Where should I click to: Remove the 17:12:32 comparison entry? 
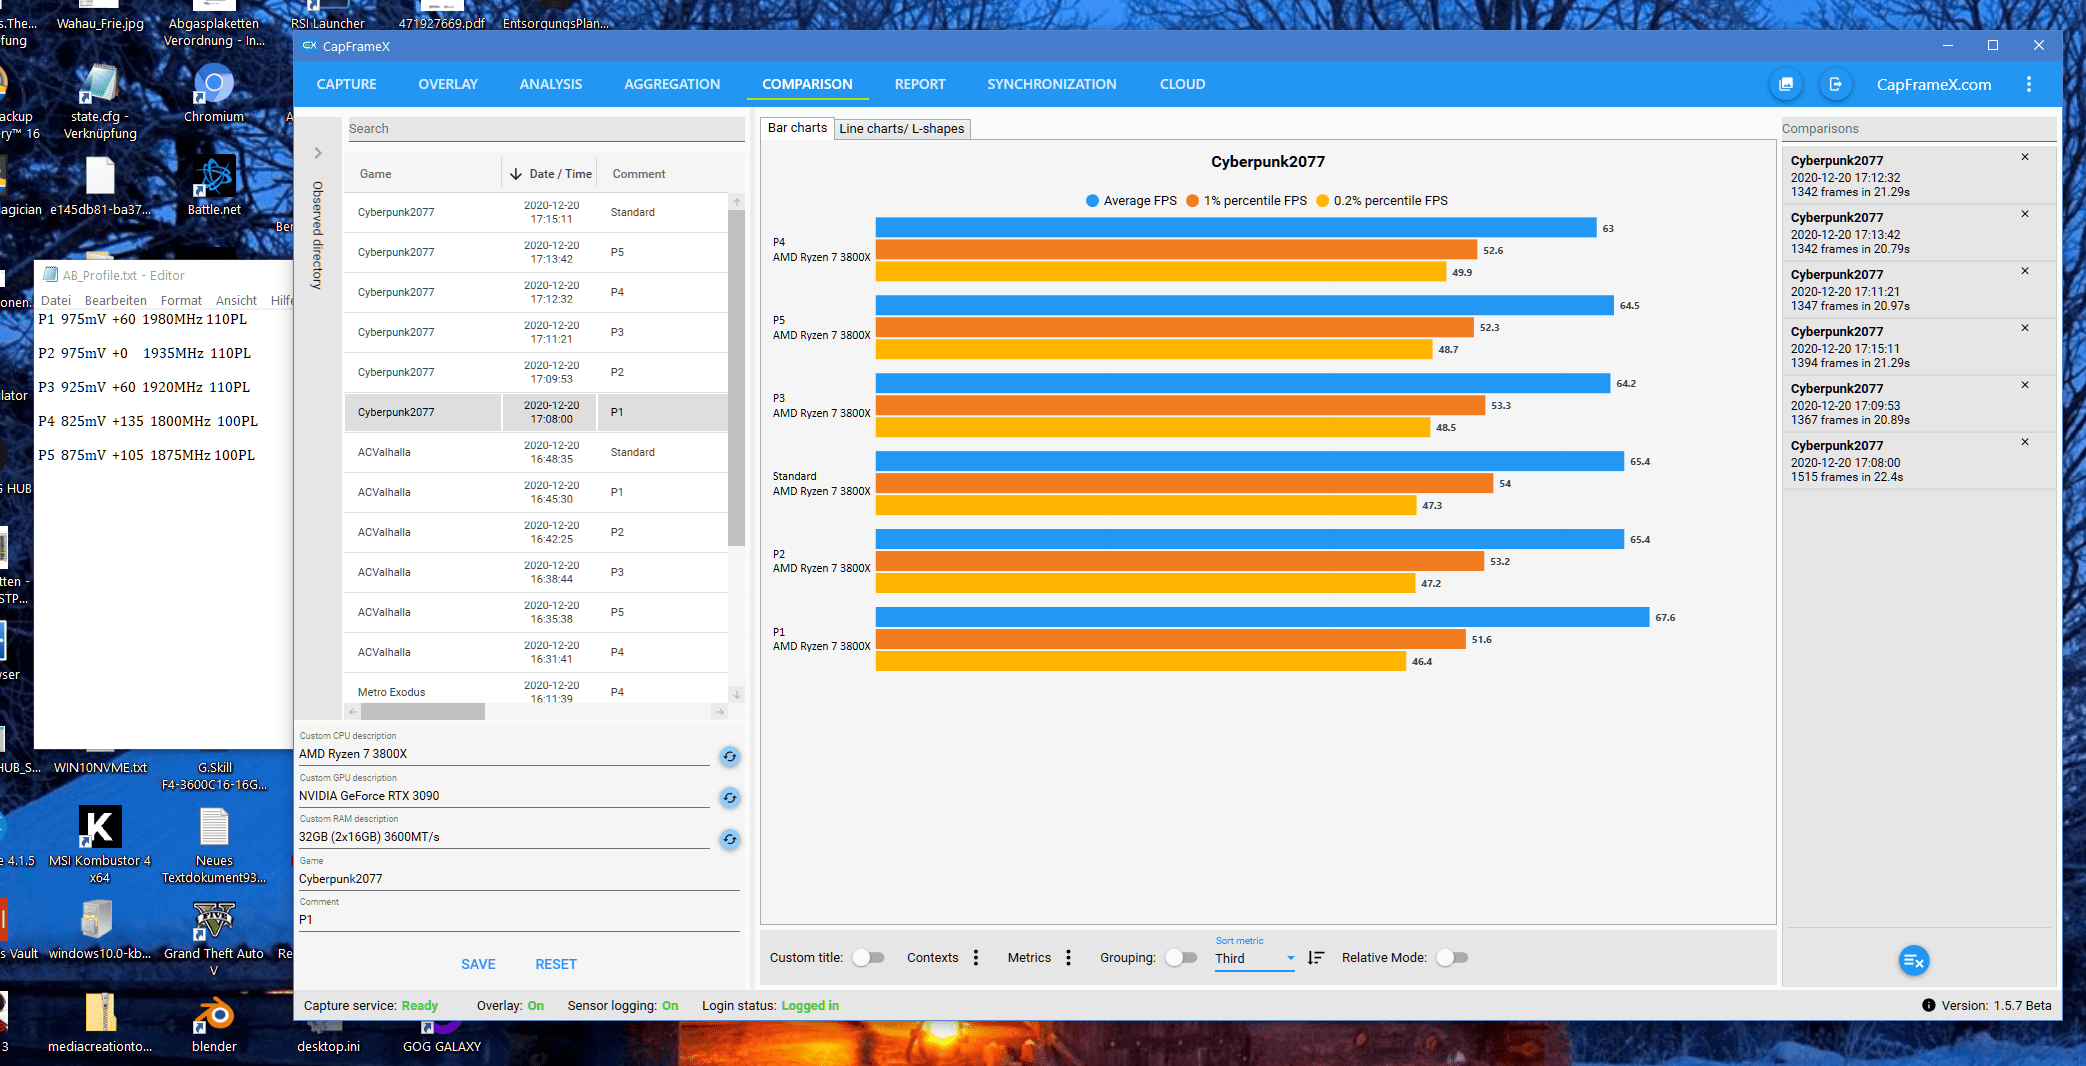(2025, 157)
